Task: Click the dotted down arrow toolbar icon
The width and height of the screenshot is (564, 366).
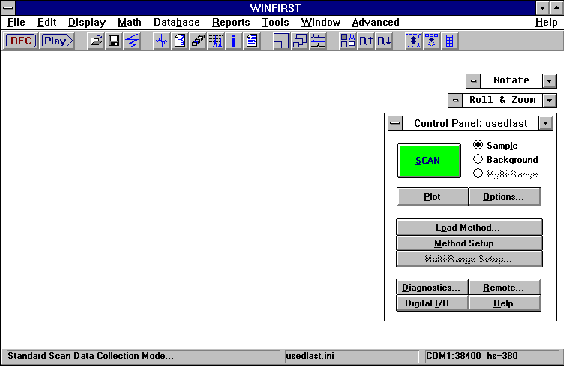Action: coord(431,41)
